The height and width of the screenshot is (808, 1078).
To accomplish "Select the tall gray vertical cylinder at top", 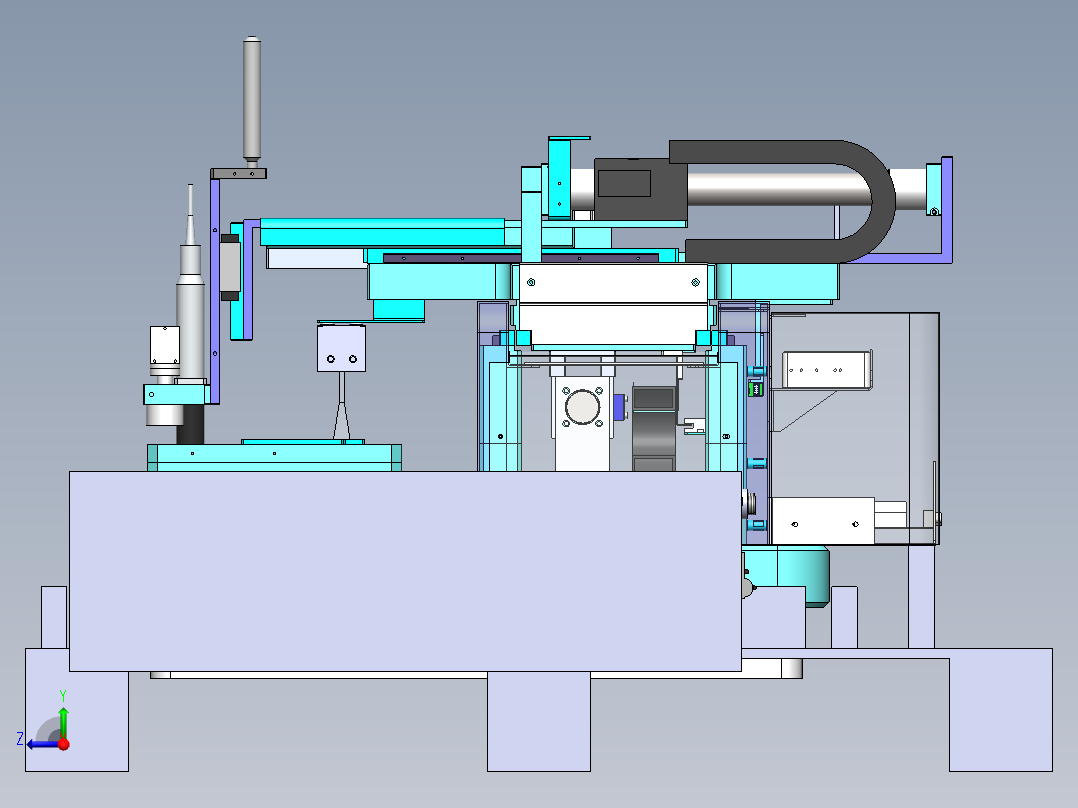I will [x=252, y=100].
